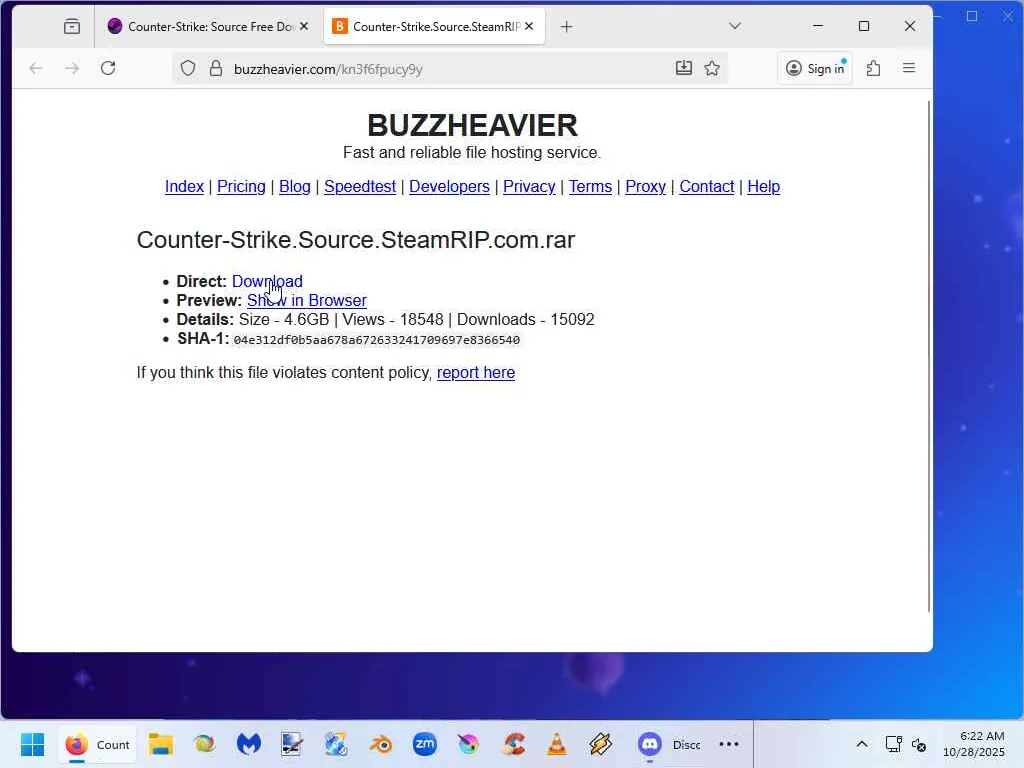This screenshot has height=768, width=1024.
Task: Open the Speedtest link
Action: pos(360,187)
